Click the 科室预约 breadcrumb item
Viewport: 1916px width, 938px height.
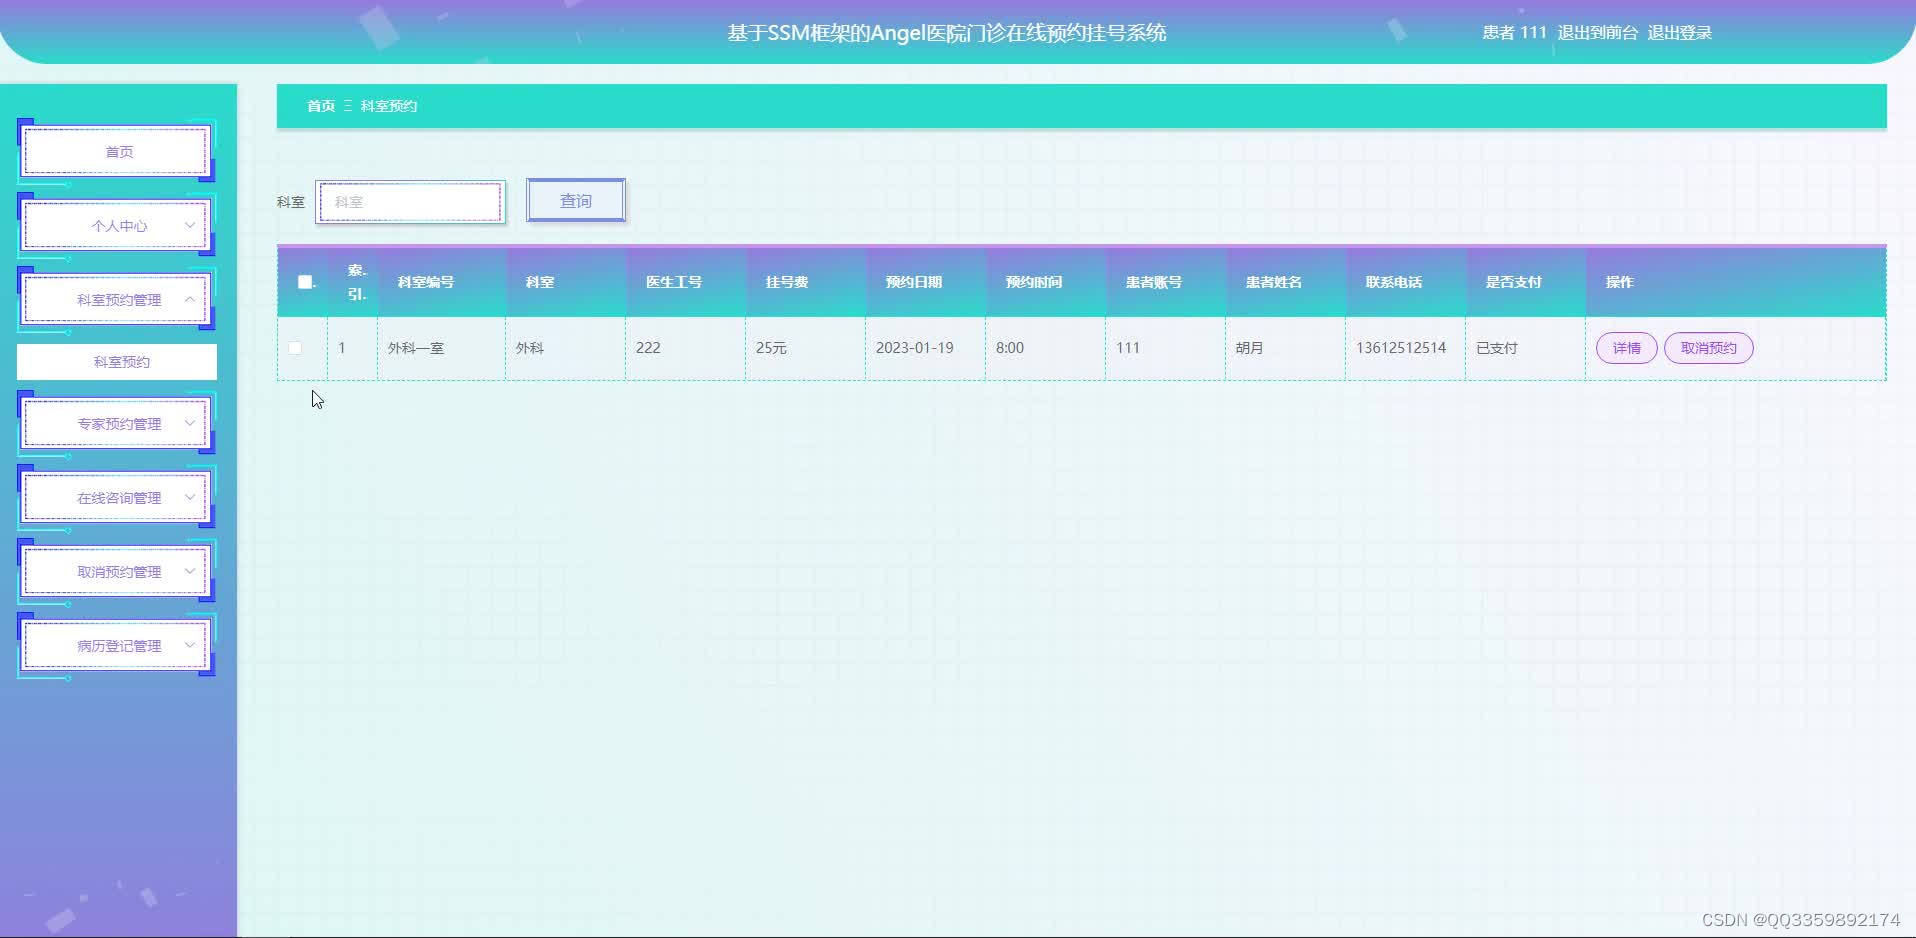[389, 106]
